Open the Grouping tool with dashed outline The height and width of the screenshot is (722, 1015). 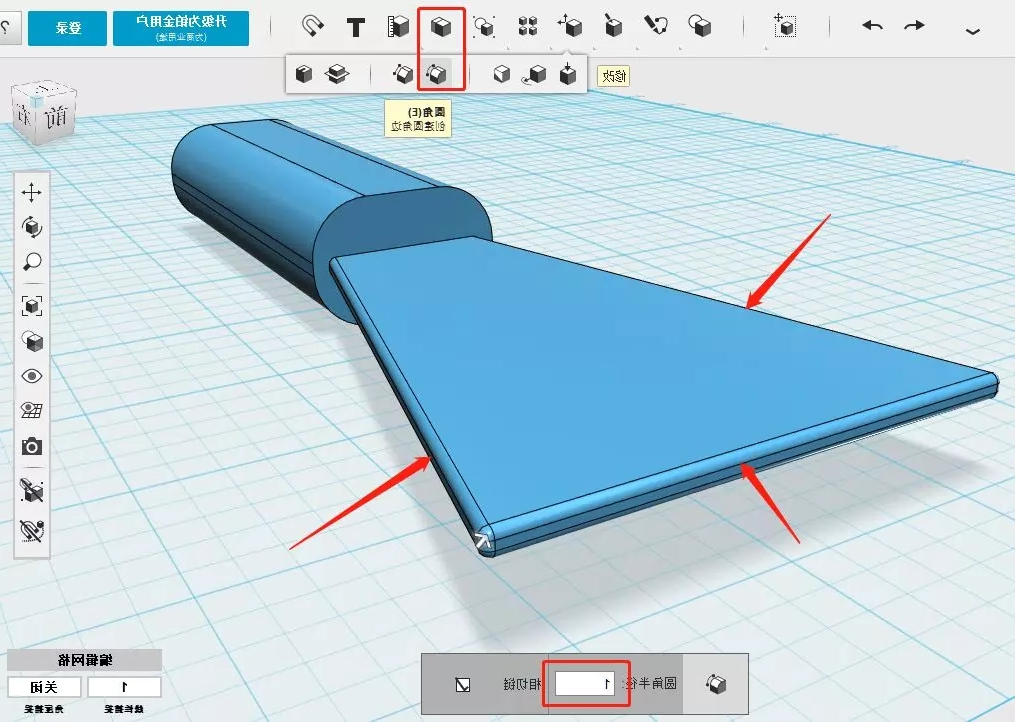[x=484, y=27]
